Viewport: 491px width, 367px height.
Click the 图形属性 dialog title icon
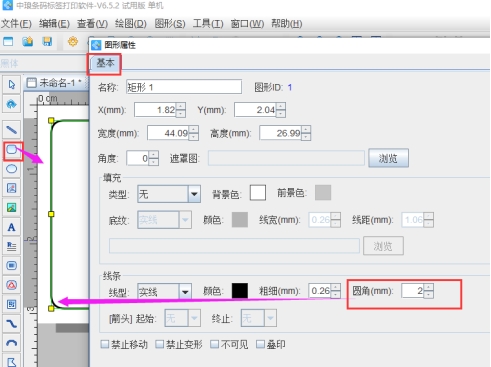click(96, 45)
